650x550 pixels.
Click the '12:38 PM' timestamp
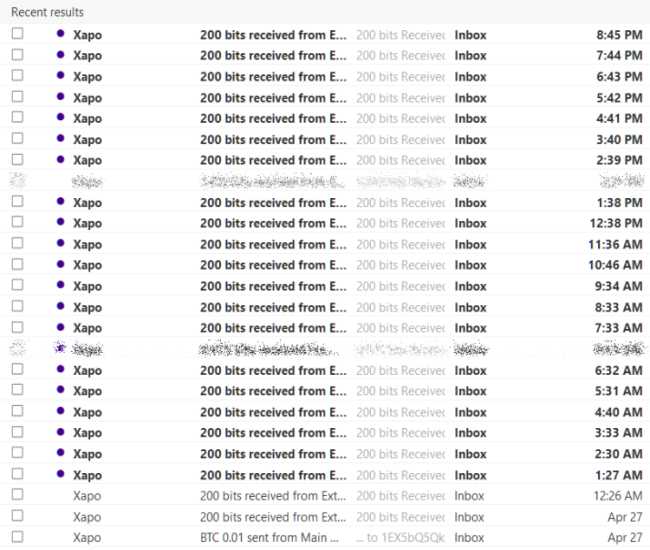[x=616, y=223]
